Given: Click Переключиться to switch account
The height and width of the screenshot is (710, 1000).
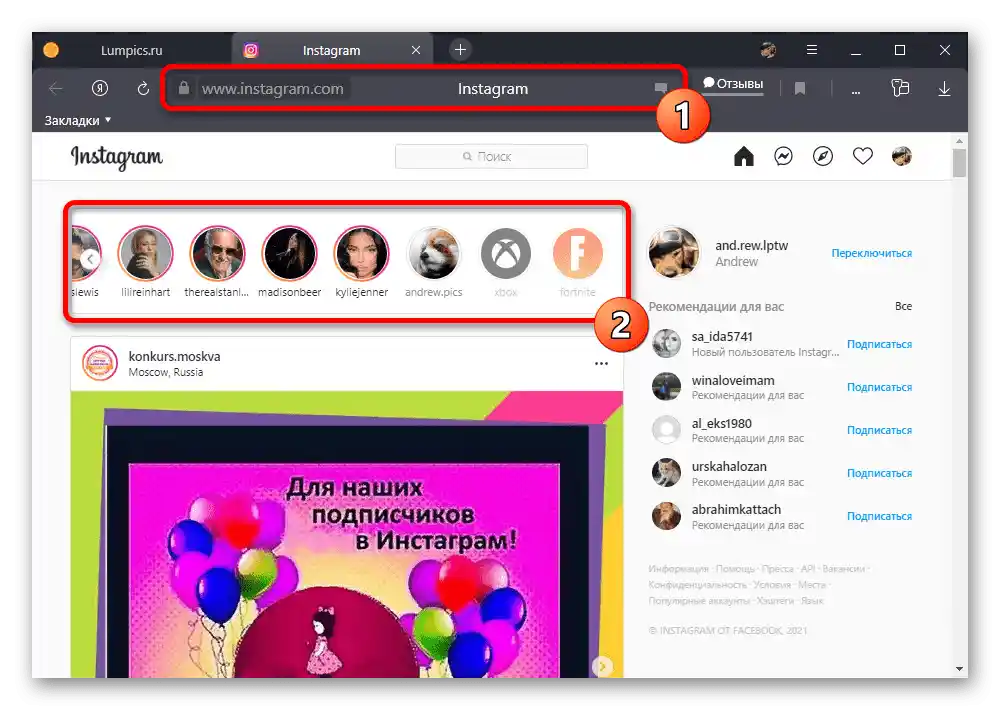Looking at the screenshot, I should click(871, 253).
